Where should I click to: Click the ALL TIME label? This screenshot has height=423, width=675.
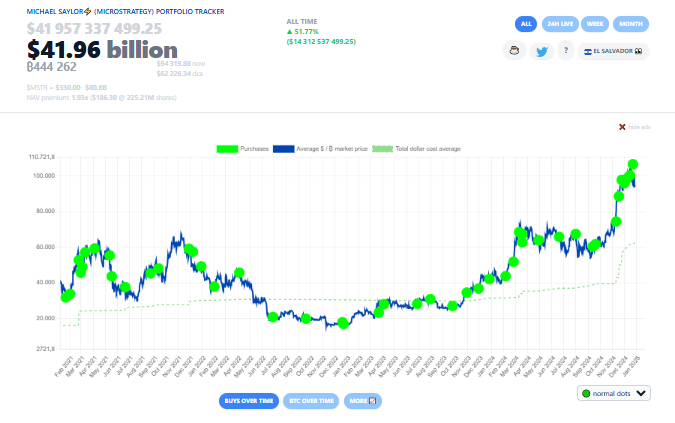pos(302,22)
